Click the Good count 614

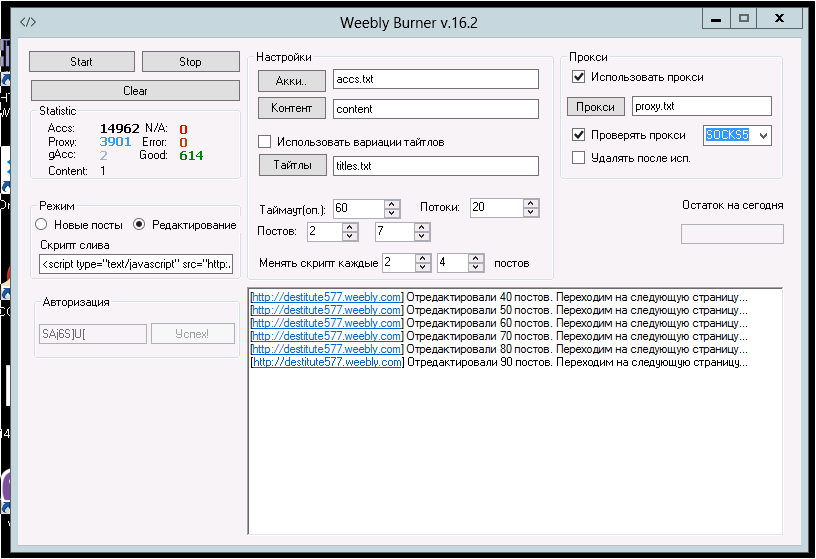pos(191,155)
